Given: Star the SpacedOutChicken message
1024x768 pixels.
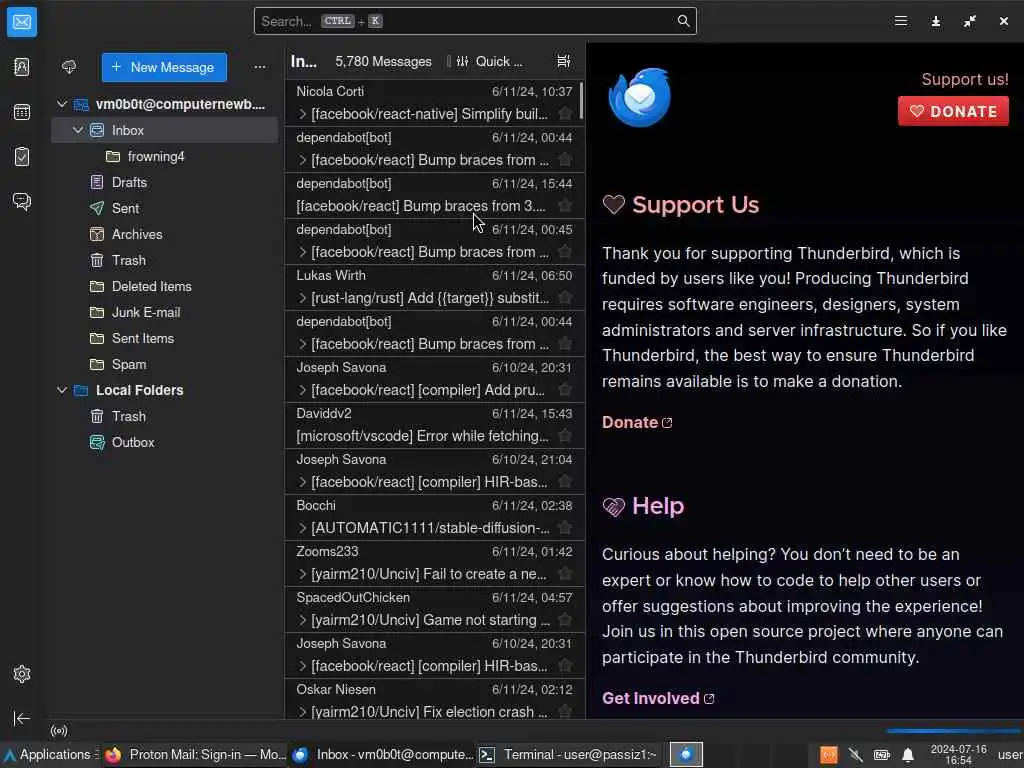Looking at the screenshot, I should pyautogui.click(x=565, y=620).
